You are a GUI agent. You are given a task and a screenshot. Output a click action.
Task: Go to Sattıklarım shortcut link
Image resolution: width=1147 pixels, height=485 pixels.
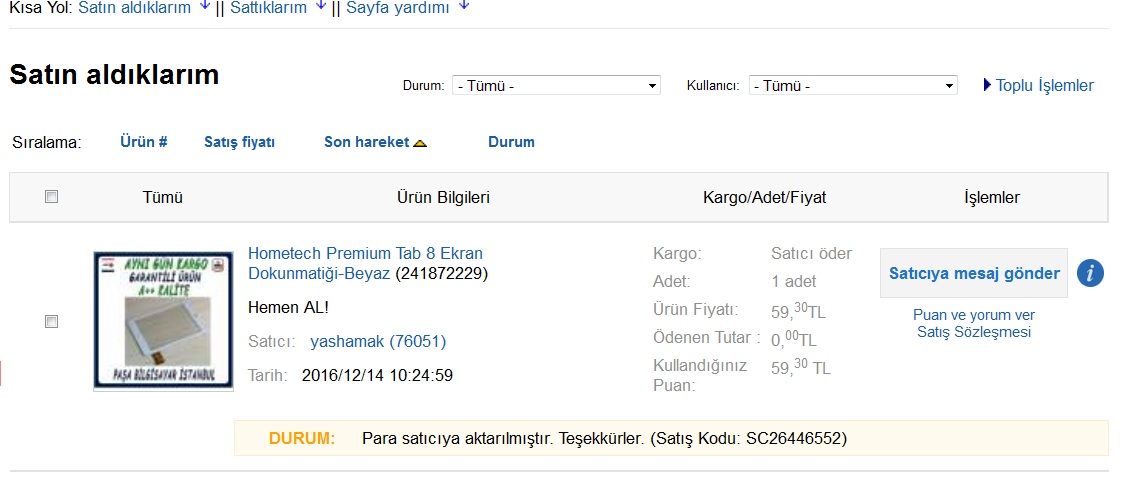click(268, 8)
